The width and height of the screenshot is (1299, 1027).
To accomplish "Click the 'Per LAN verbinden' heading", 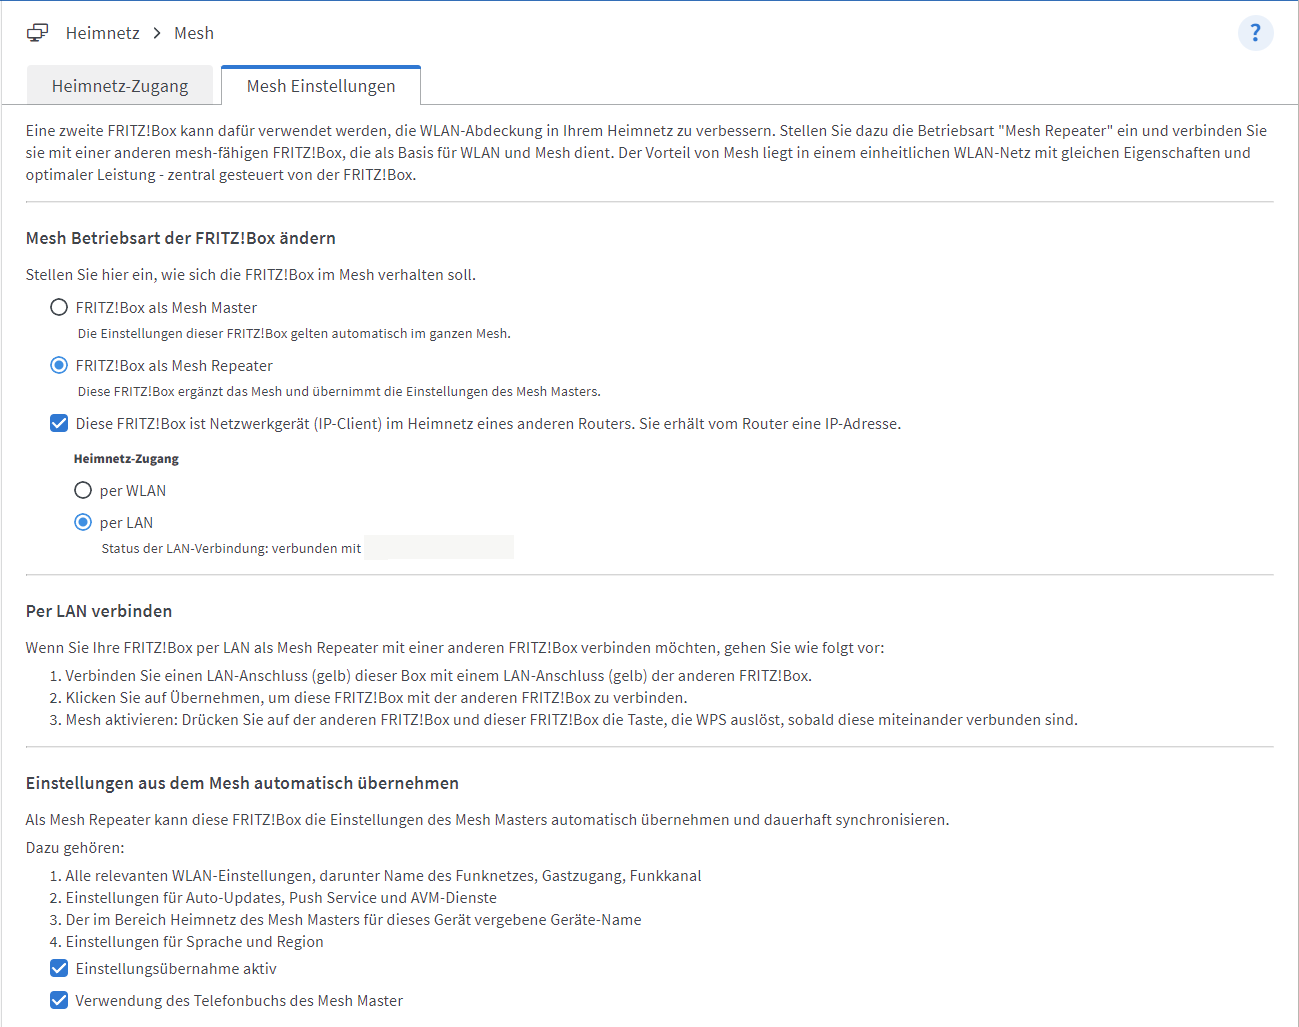I will [x=99, y=611].
